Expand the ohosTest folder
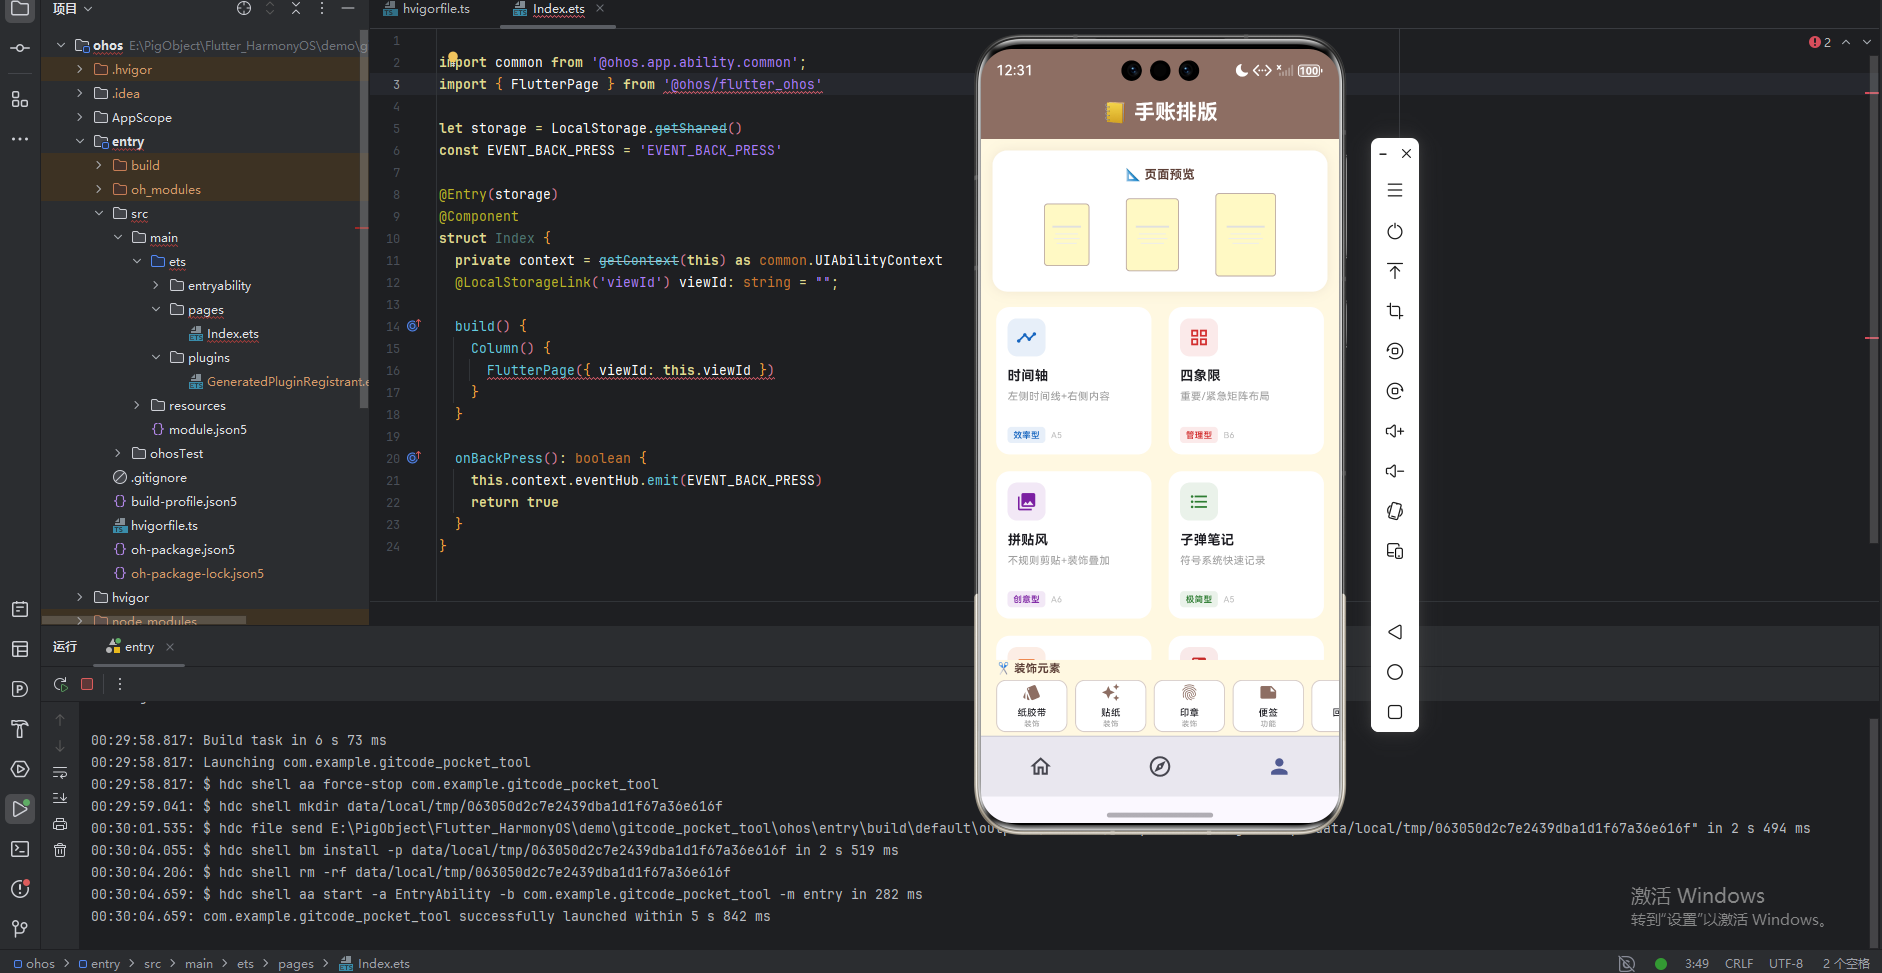 [118, 454]
